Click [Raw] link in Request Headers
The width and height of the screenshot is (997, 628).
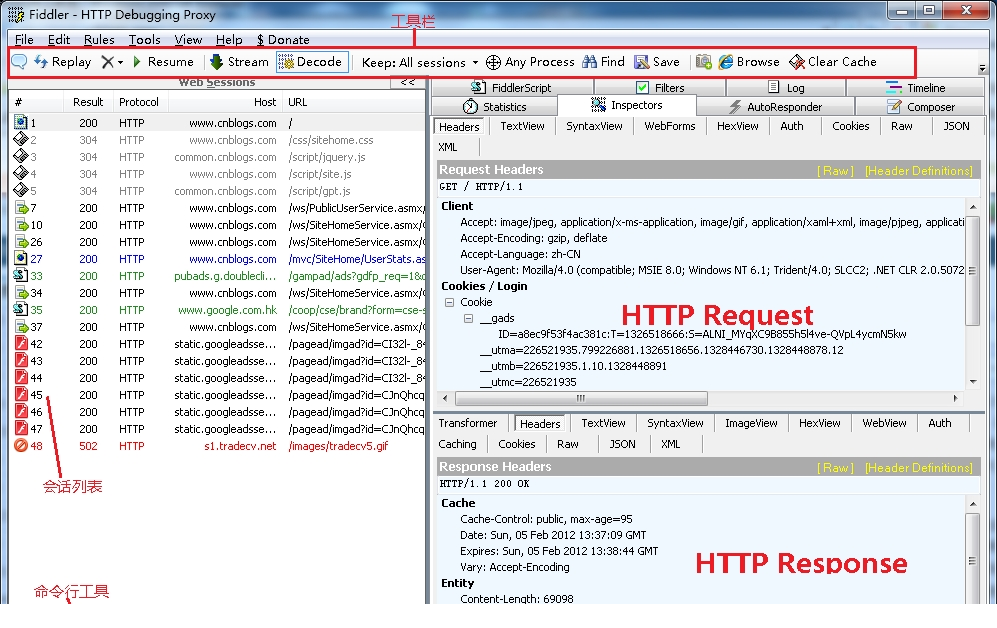[835, 170]
